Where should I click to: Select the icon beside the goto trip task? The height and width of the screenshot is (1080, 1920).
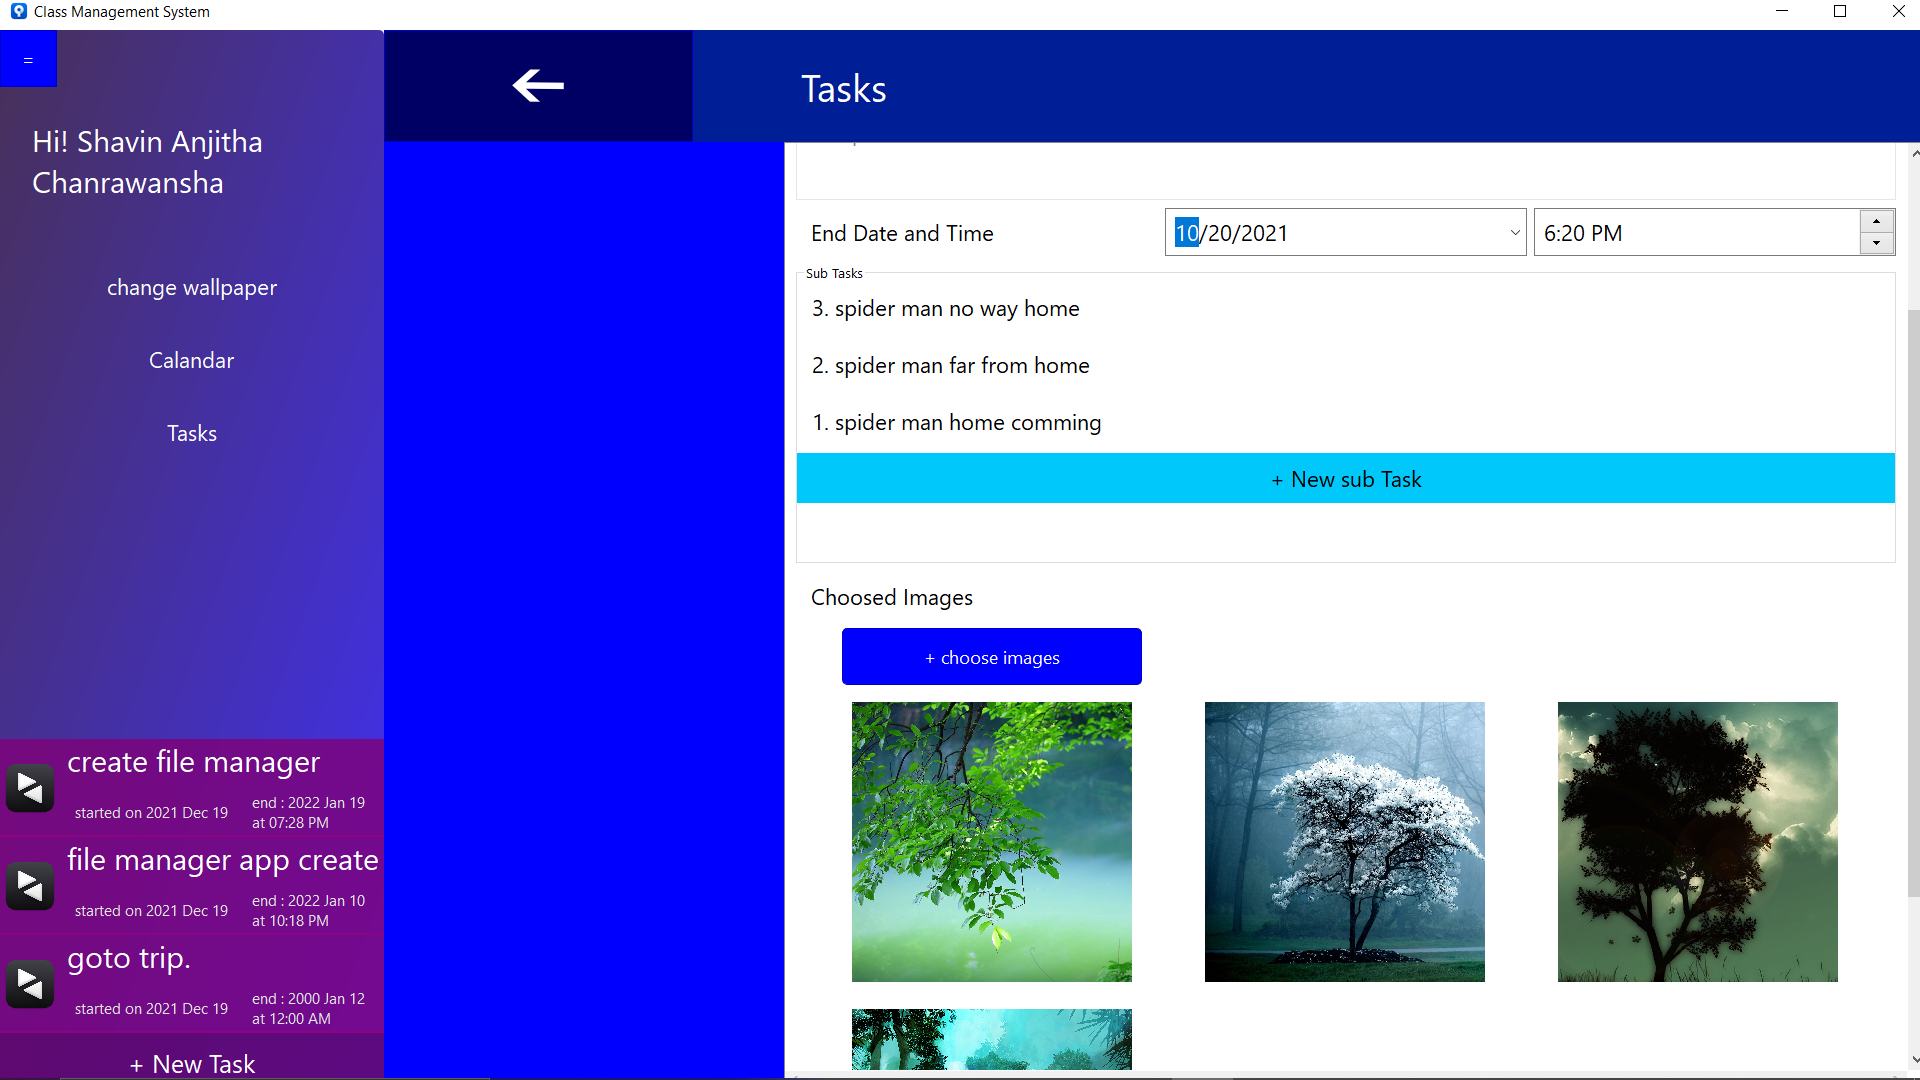tap(29, 983)
